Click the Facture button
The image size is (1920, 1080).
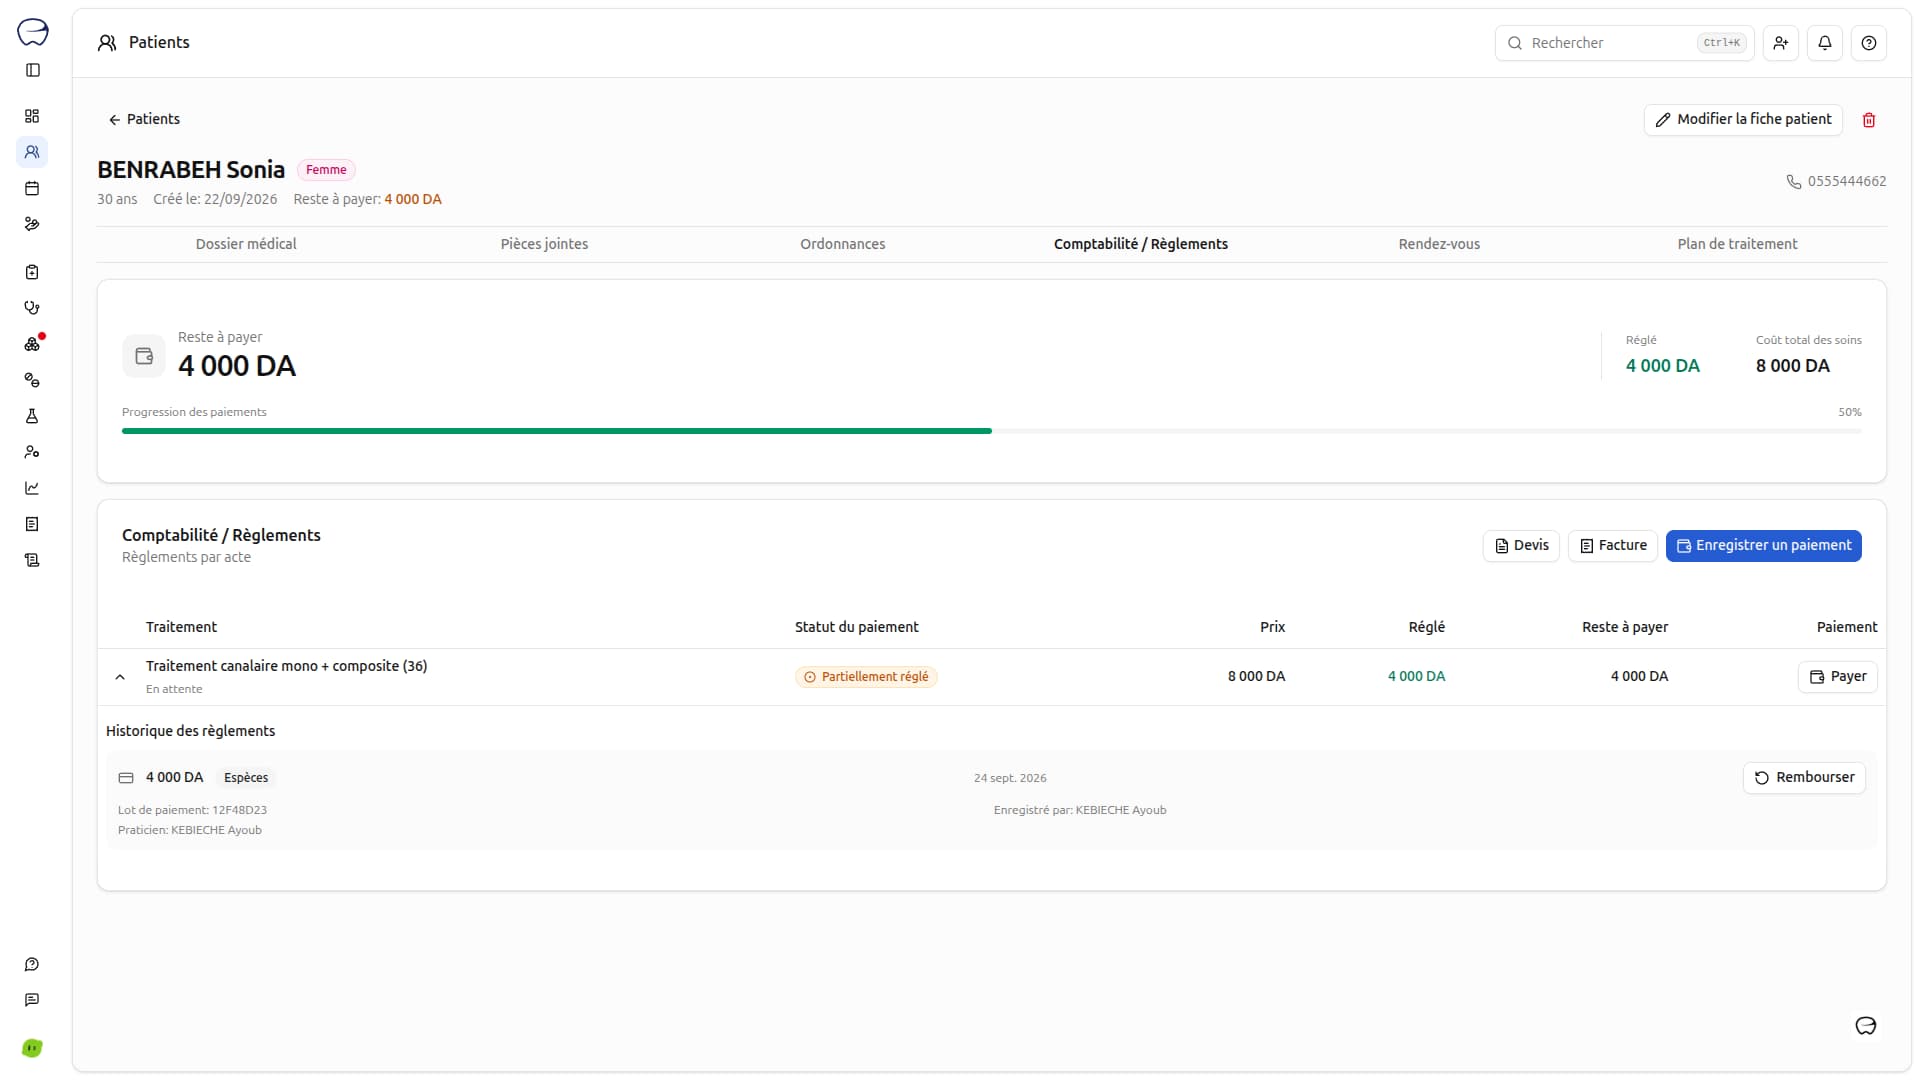pyautogui.click(x=1613, y=546)
